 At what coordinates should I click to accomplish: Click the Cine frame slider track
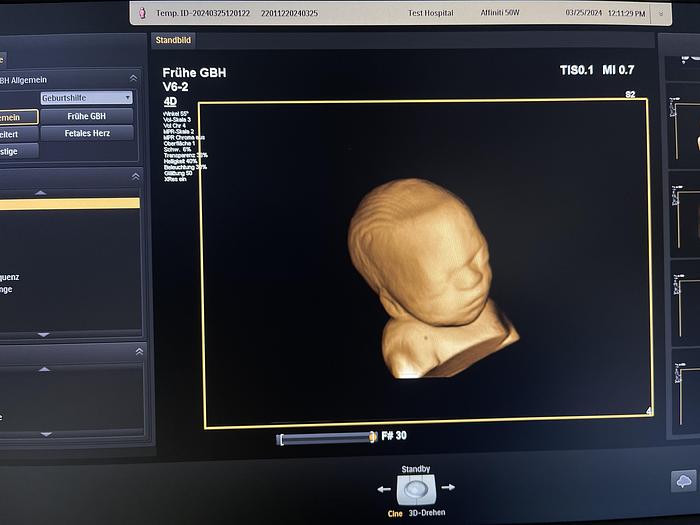pos(327,438)
